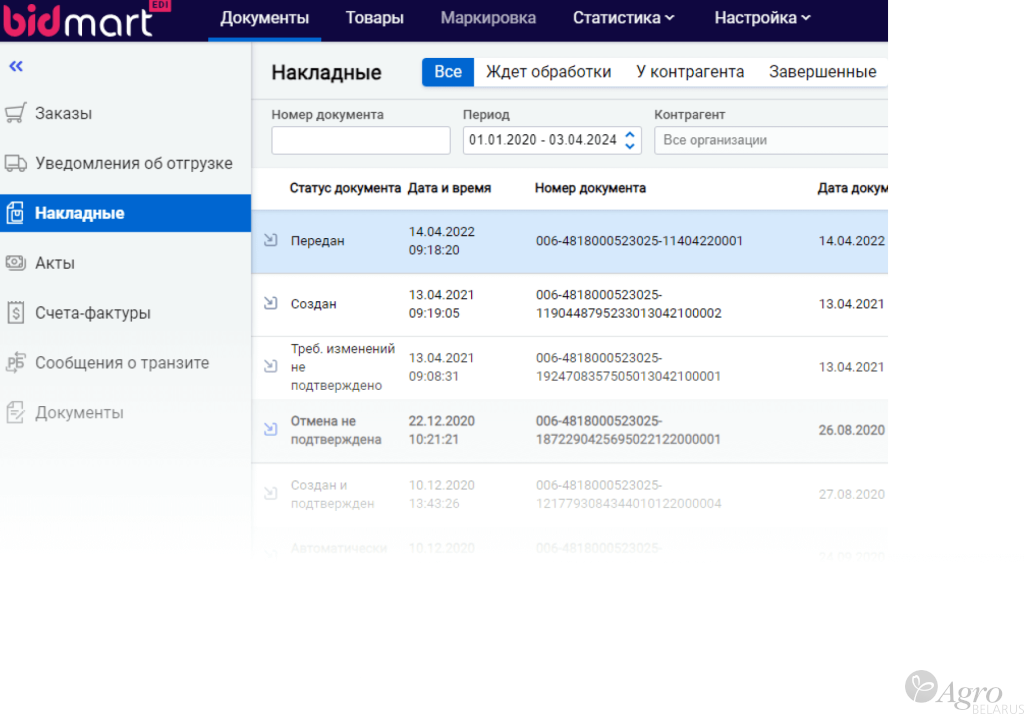1024x714 pixels.
Task: Click timestamp 13.04.2021 09:08:31
Action: [441, 367]
